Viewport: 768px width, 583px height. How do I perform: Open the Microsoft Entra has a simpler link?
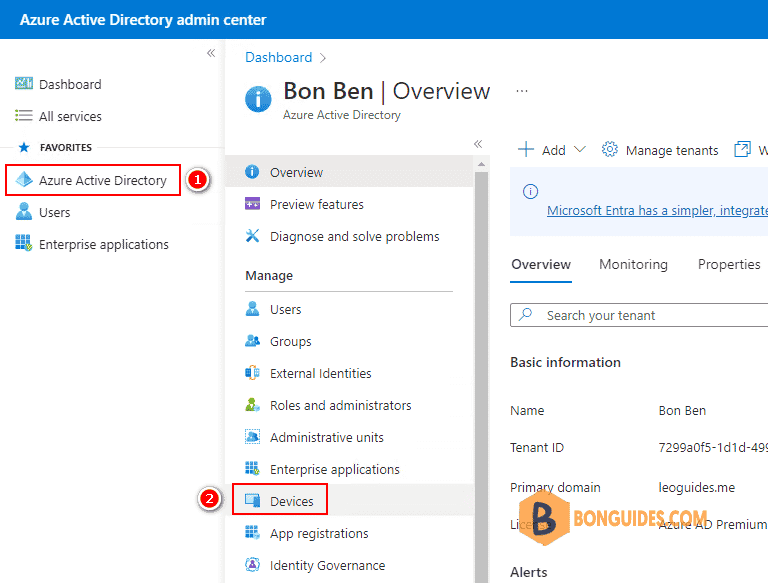[x=657, y=211]
